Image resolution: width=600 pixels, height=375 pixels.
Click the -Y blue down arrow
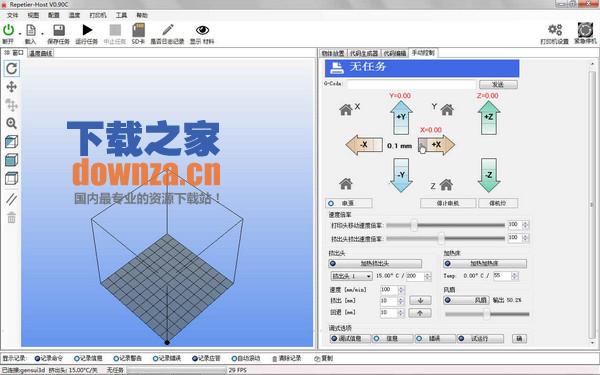coord(401,175)
